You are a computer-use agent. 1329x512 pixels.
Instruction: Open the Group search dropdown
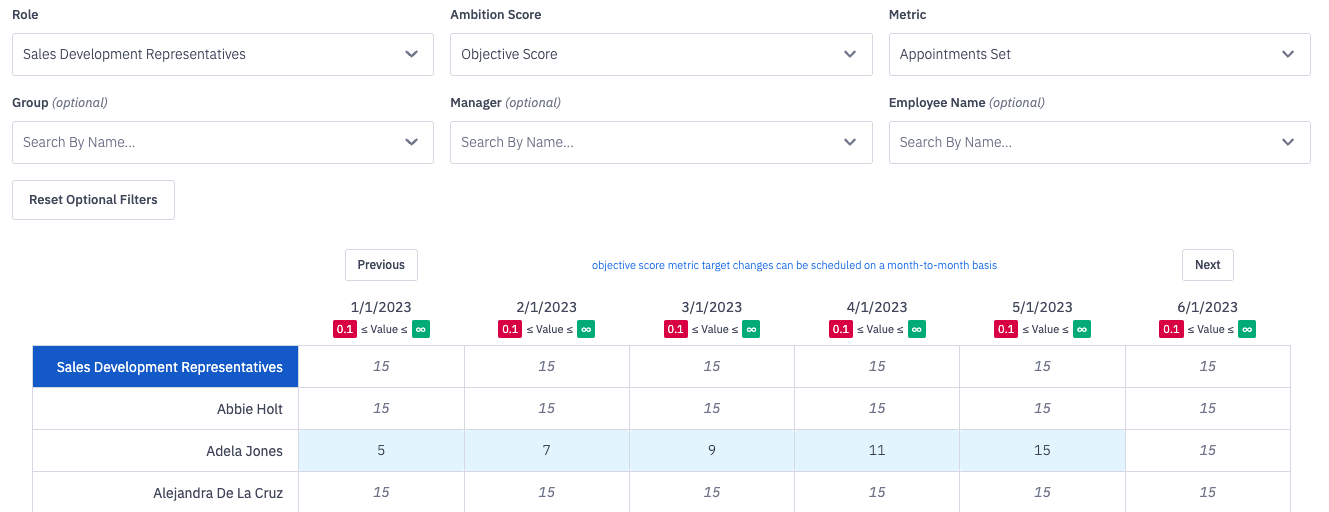[x=223, y=142]
